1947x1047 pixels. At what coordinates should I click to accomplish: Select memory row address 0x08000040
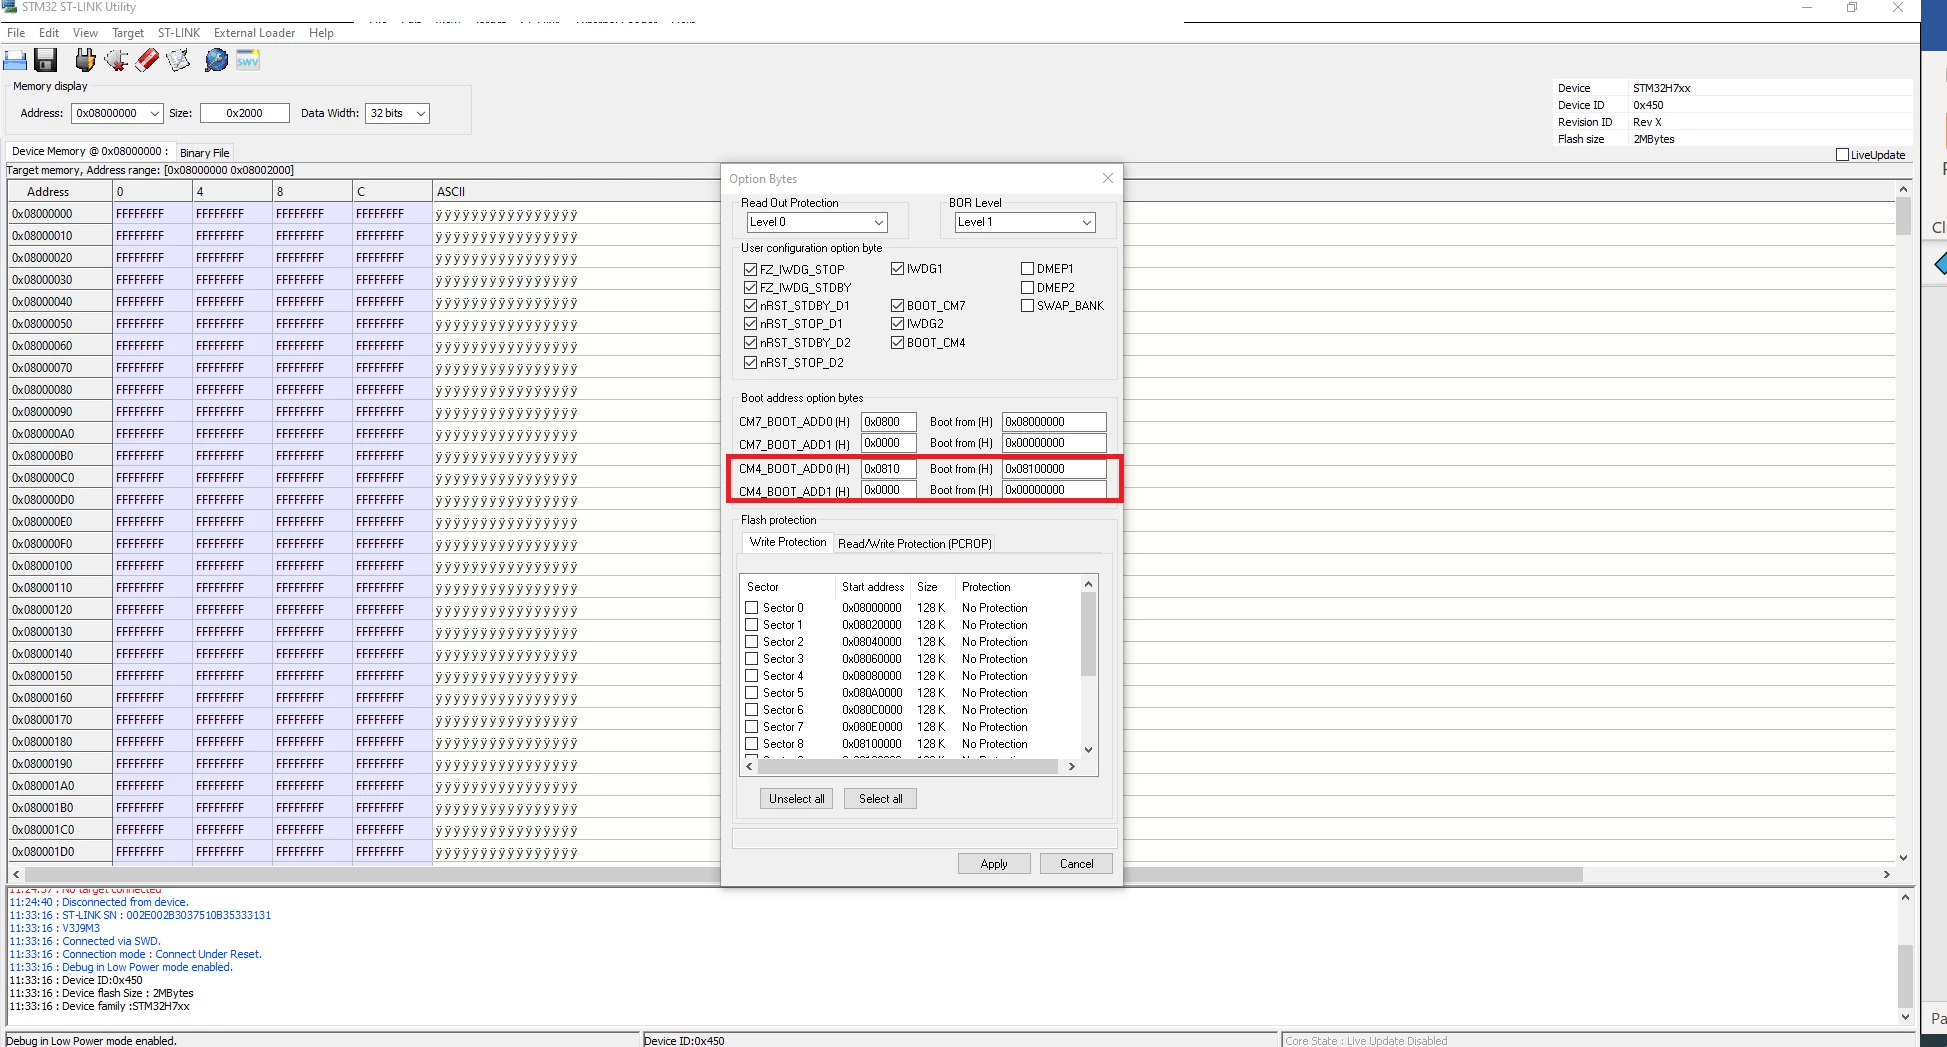[42, 302]
